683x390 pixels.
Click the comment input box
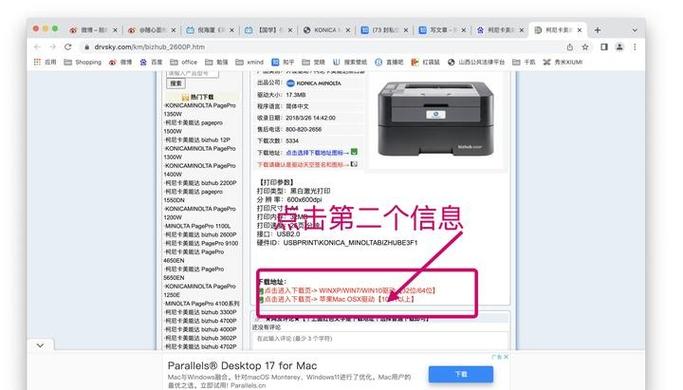(x=379, y=339)
